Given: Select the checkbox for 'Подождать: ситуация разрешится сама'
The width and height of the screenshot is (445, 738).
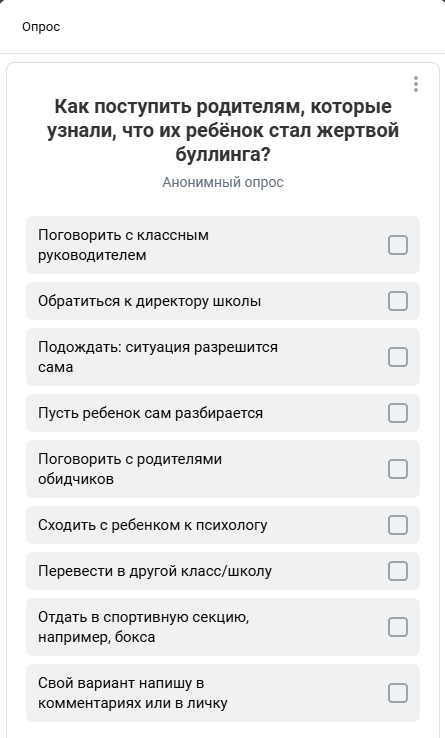Looking at the screenshot, I should (x=398, y=357).
